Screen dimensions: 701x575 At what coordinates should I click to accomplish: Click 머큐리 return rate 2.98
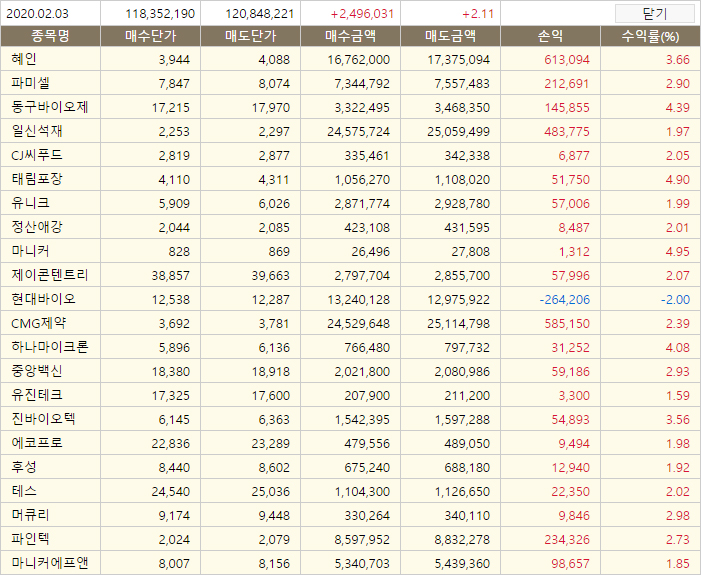coord(678,516)
